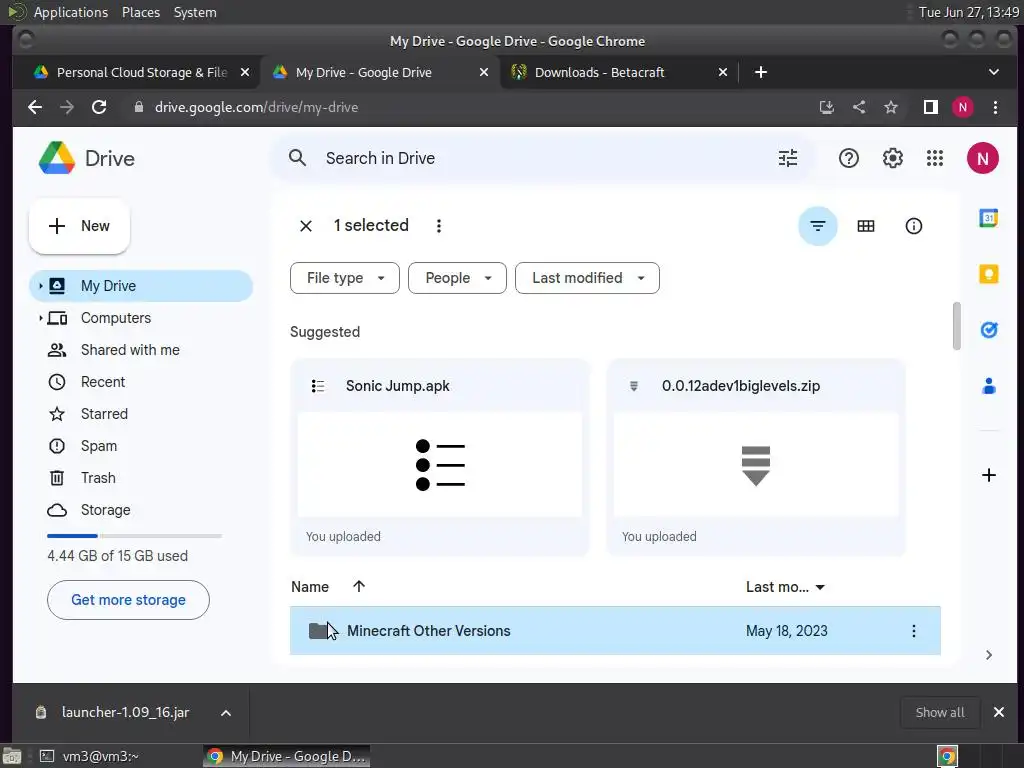This screenshot has height=768, width=1024.
Task: Go back in browser
Action: point(35,107)
